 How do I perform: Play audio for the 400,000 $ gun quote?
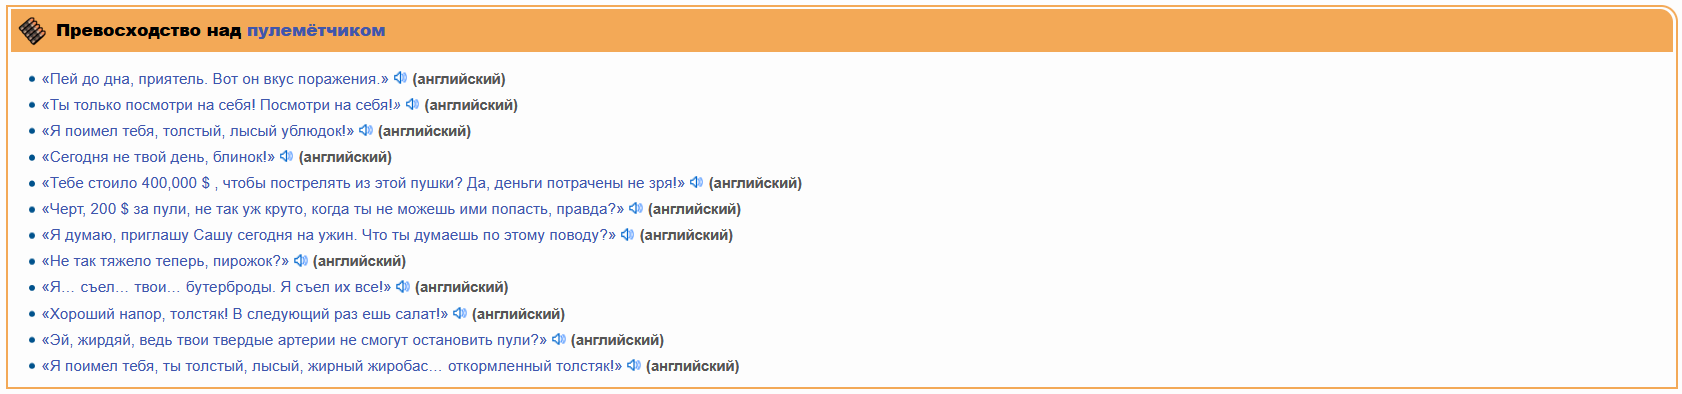point(696,182)
